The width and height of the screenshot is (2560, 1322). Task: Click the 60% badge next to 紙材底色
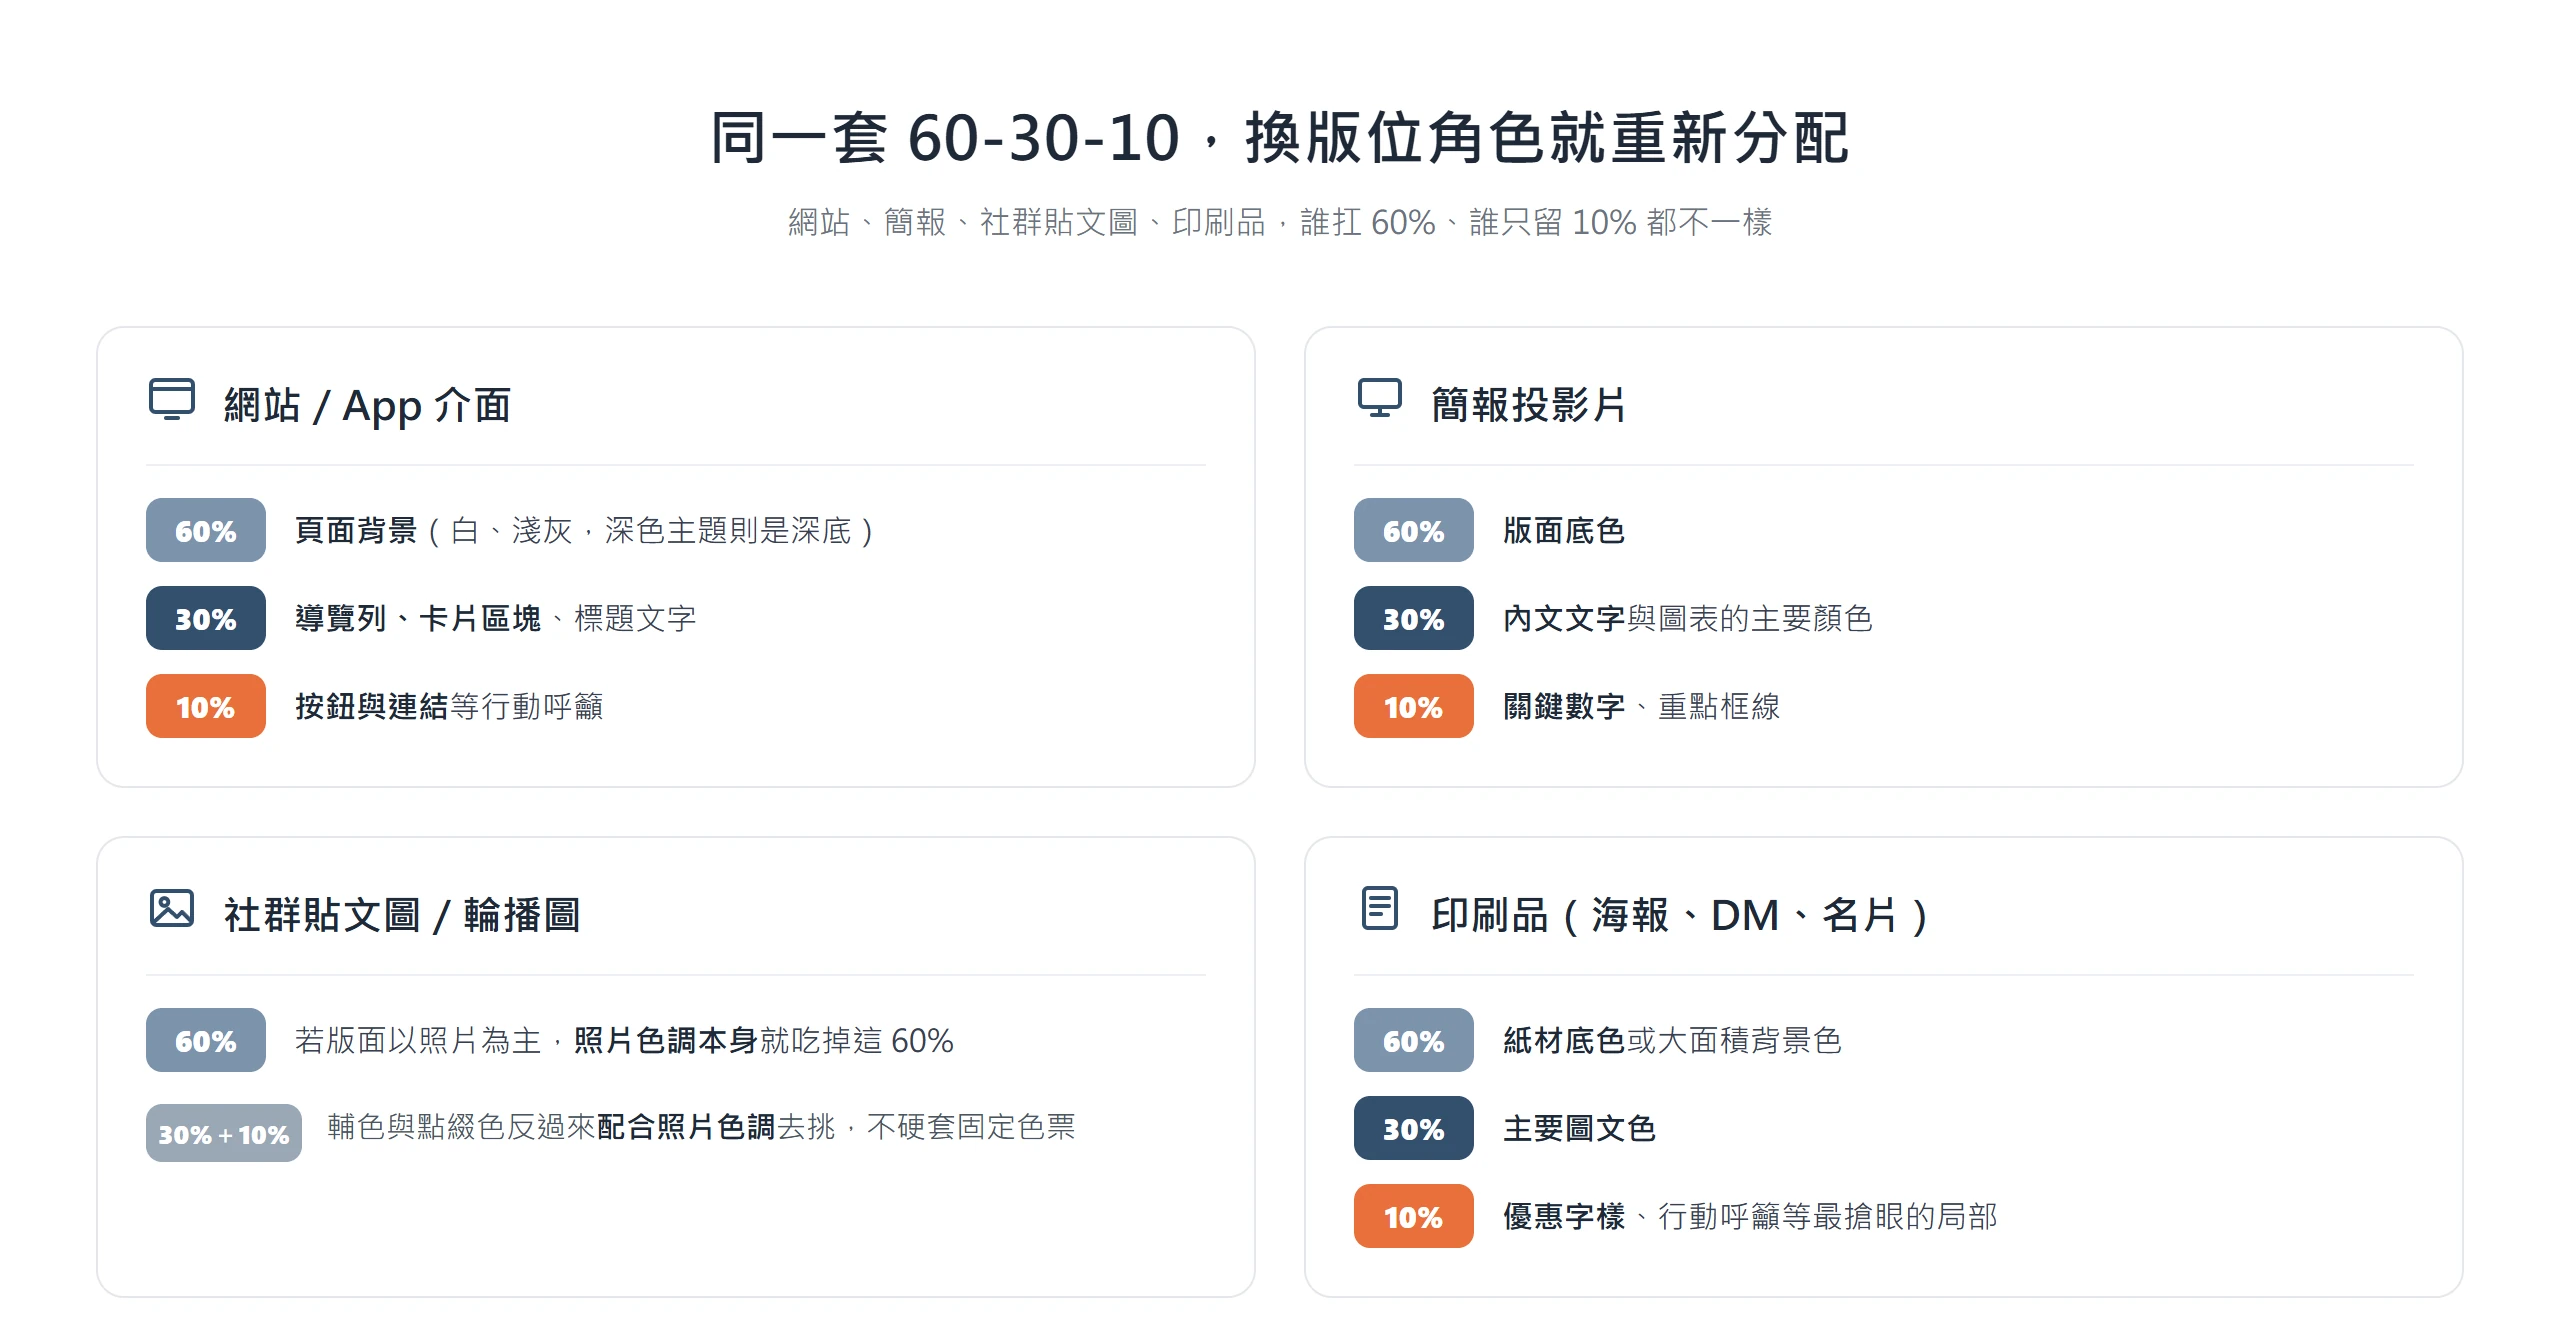[1414, 1040]
